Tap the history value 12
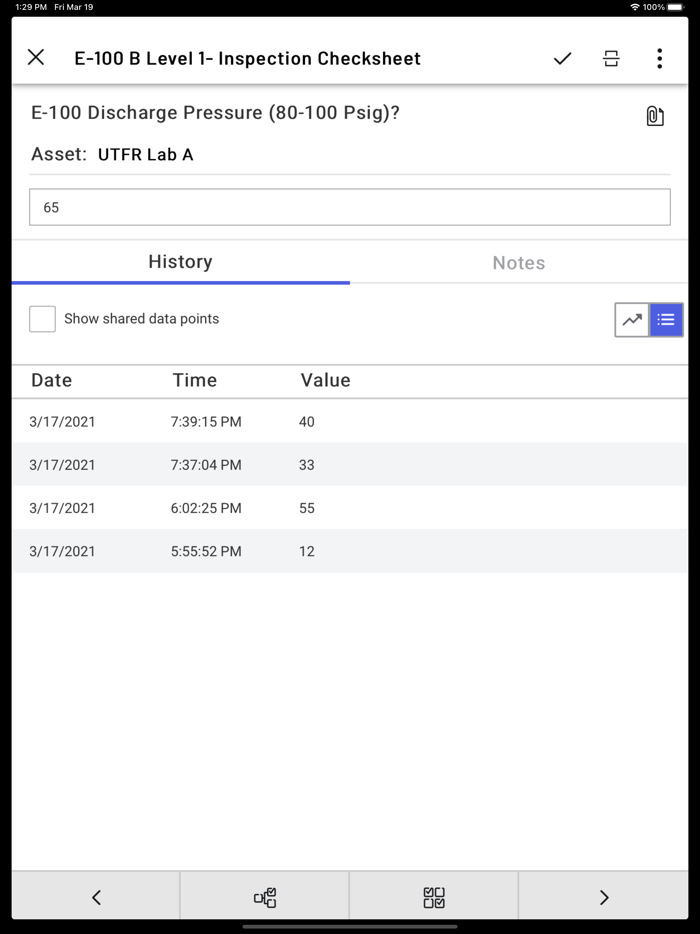700x934 pixels. click(x=307, y=551)
